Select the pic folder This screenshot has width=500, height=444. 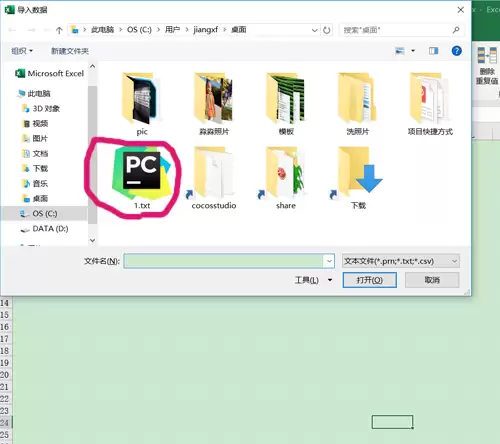142,103
